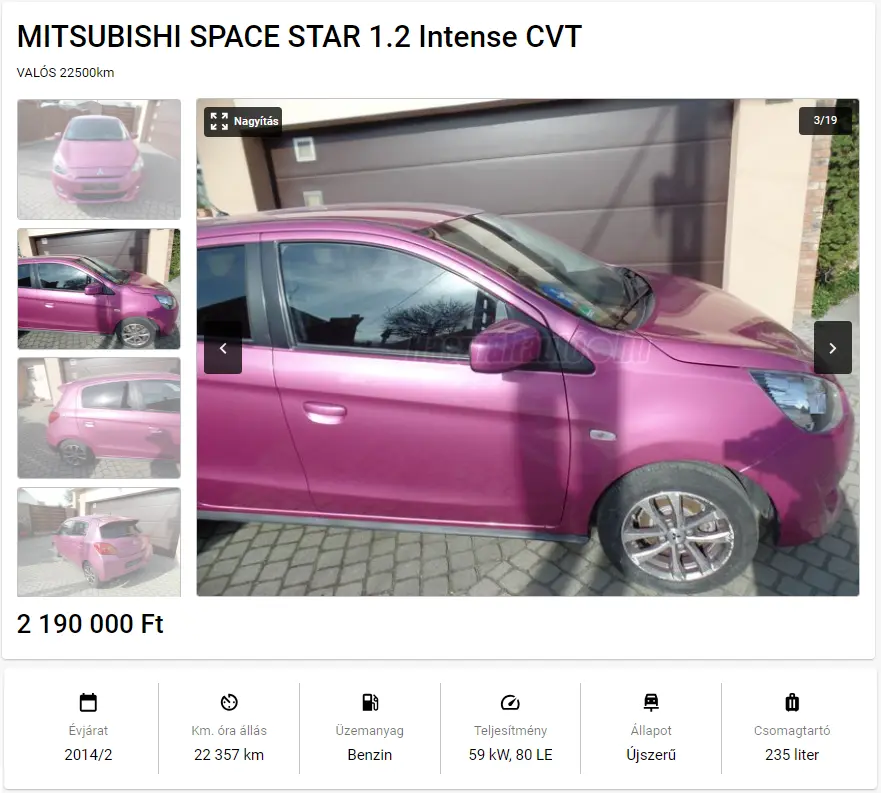Click the speedometer icon above Teljesítmény

[510, 703]
